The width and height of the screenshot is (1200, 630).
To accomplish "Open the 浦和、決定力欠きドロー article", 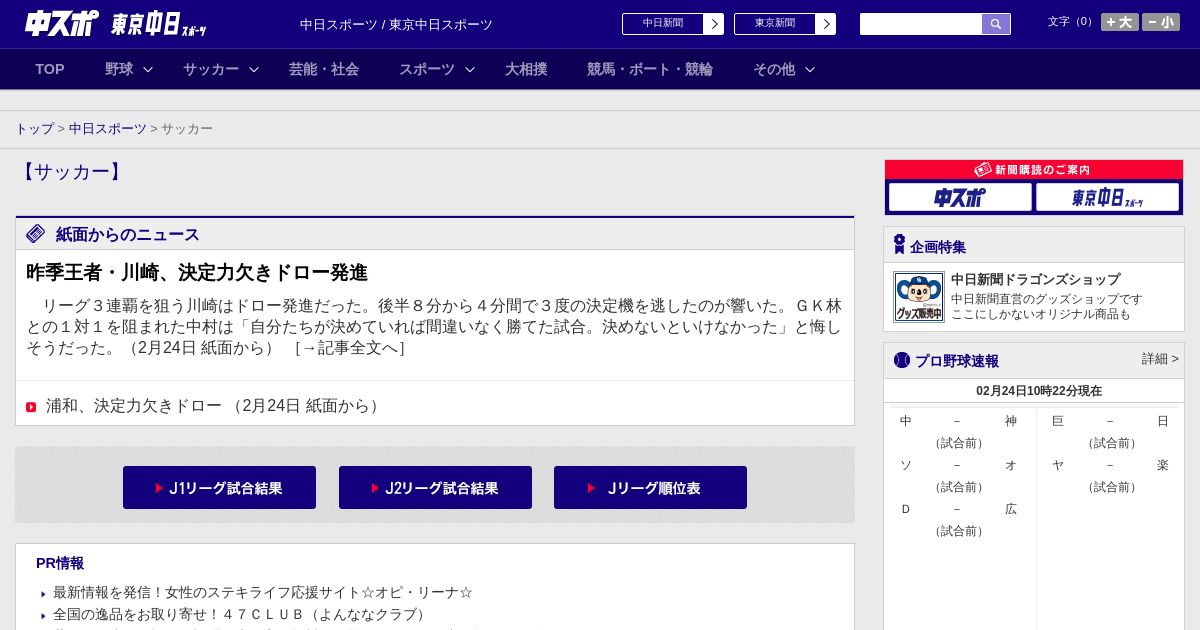I will click(x=133, y=406).
